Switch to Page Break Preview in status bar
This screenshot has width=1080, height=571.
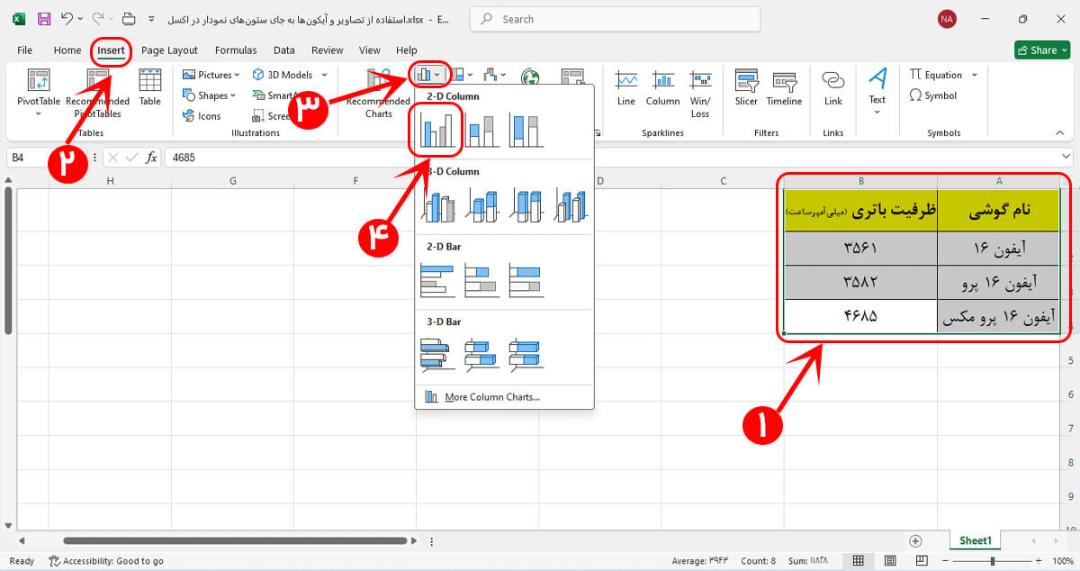pos(922,561)
